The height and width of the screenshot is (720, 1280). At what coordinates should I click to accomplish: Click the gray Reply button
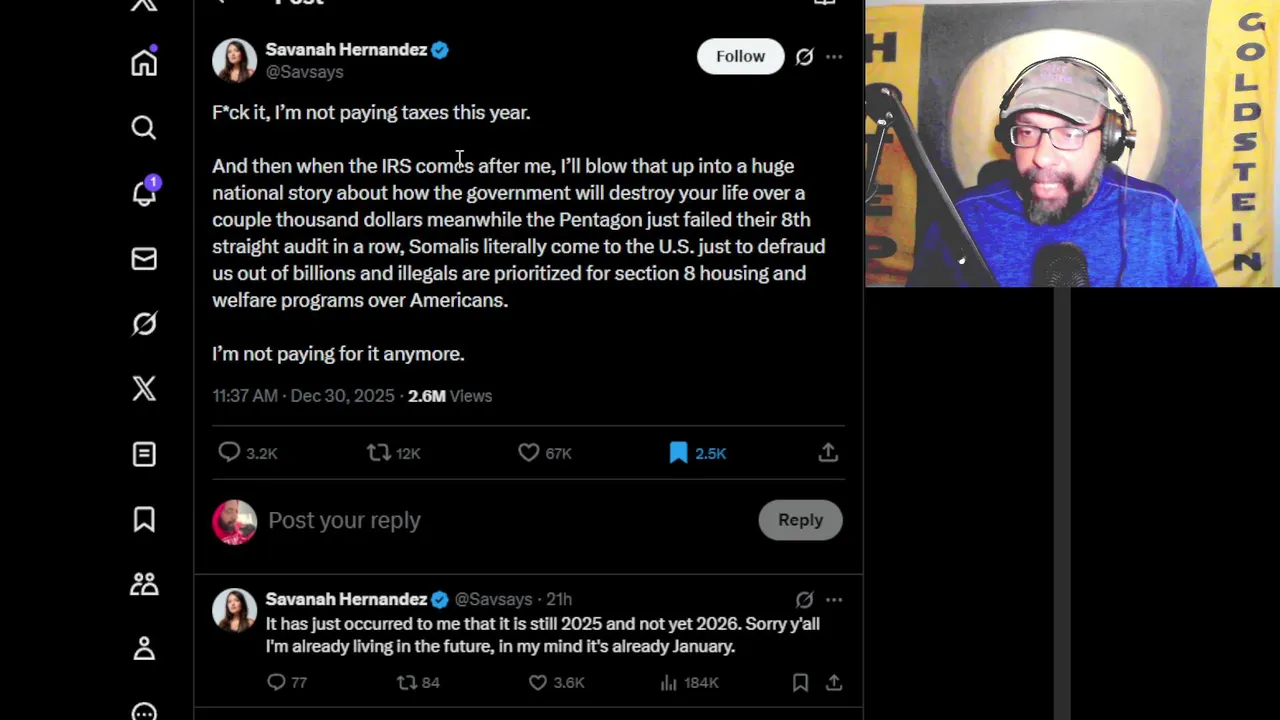tap(800, 520)
